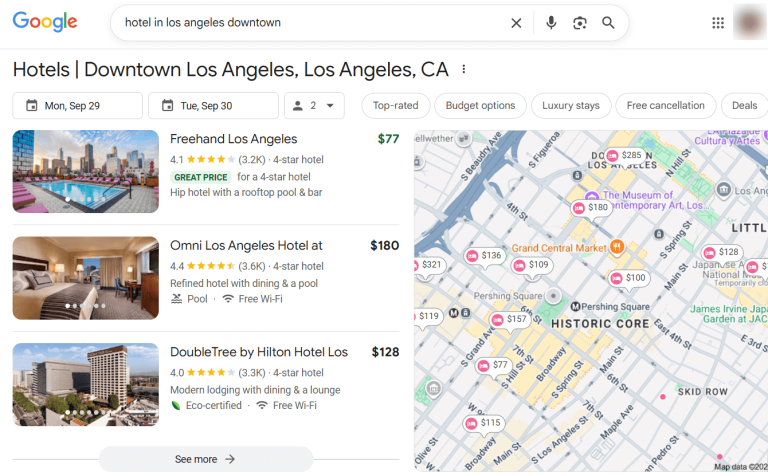The width and height of the screenshot is (768, 476).
Task: Select the $109 hotel map pin
Action: (531, 265)
